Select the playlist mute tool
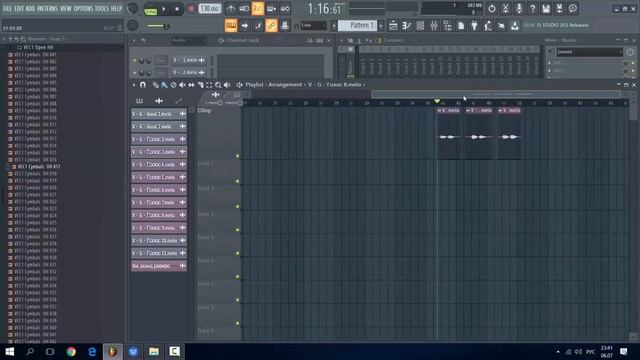The image size is (640, 360). coord(182,85)
